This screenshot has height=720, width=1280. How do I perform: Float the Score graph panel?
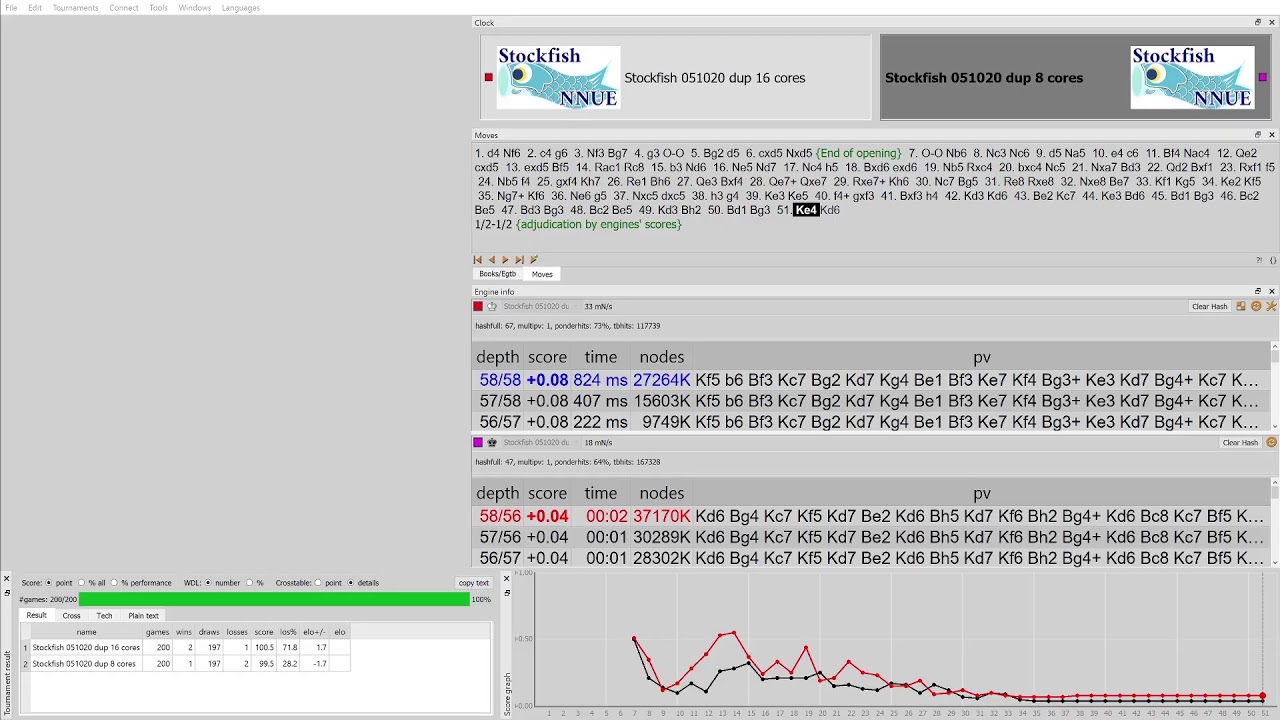[x=506, y=593]
